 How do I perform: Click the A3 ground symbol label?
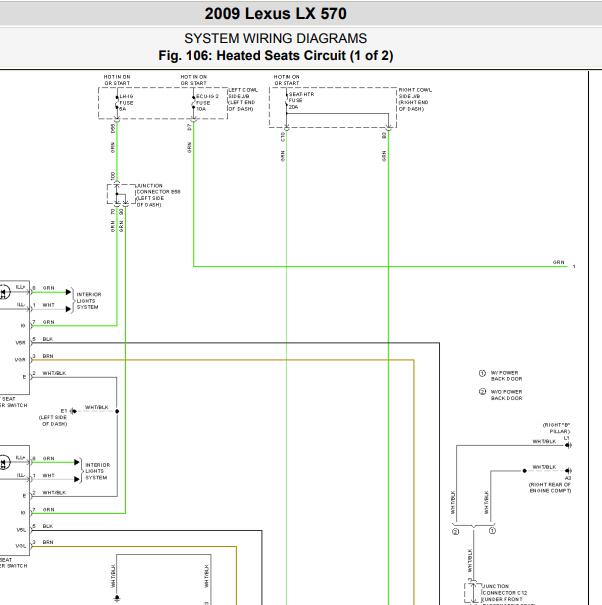click(x=568, y=478)
